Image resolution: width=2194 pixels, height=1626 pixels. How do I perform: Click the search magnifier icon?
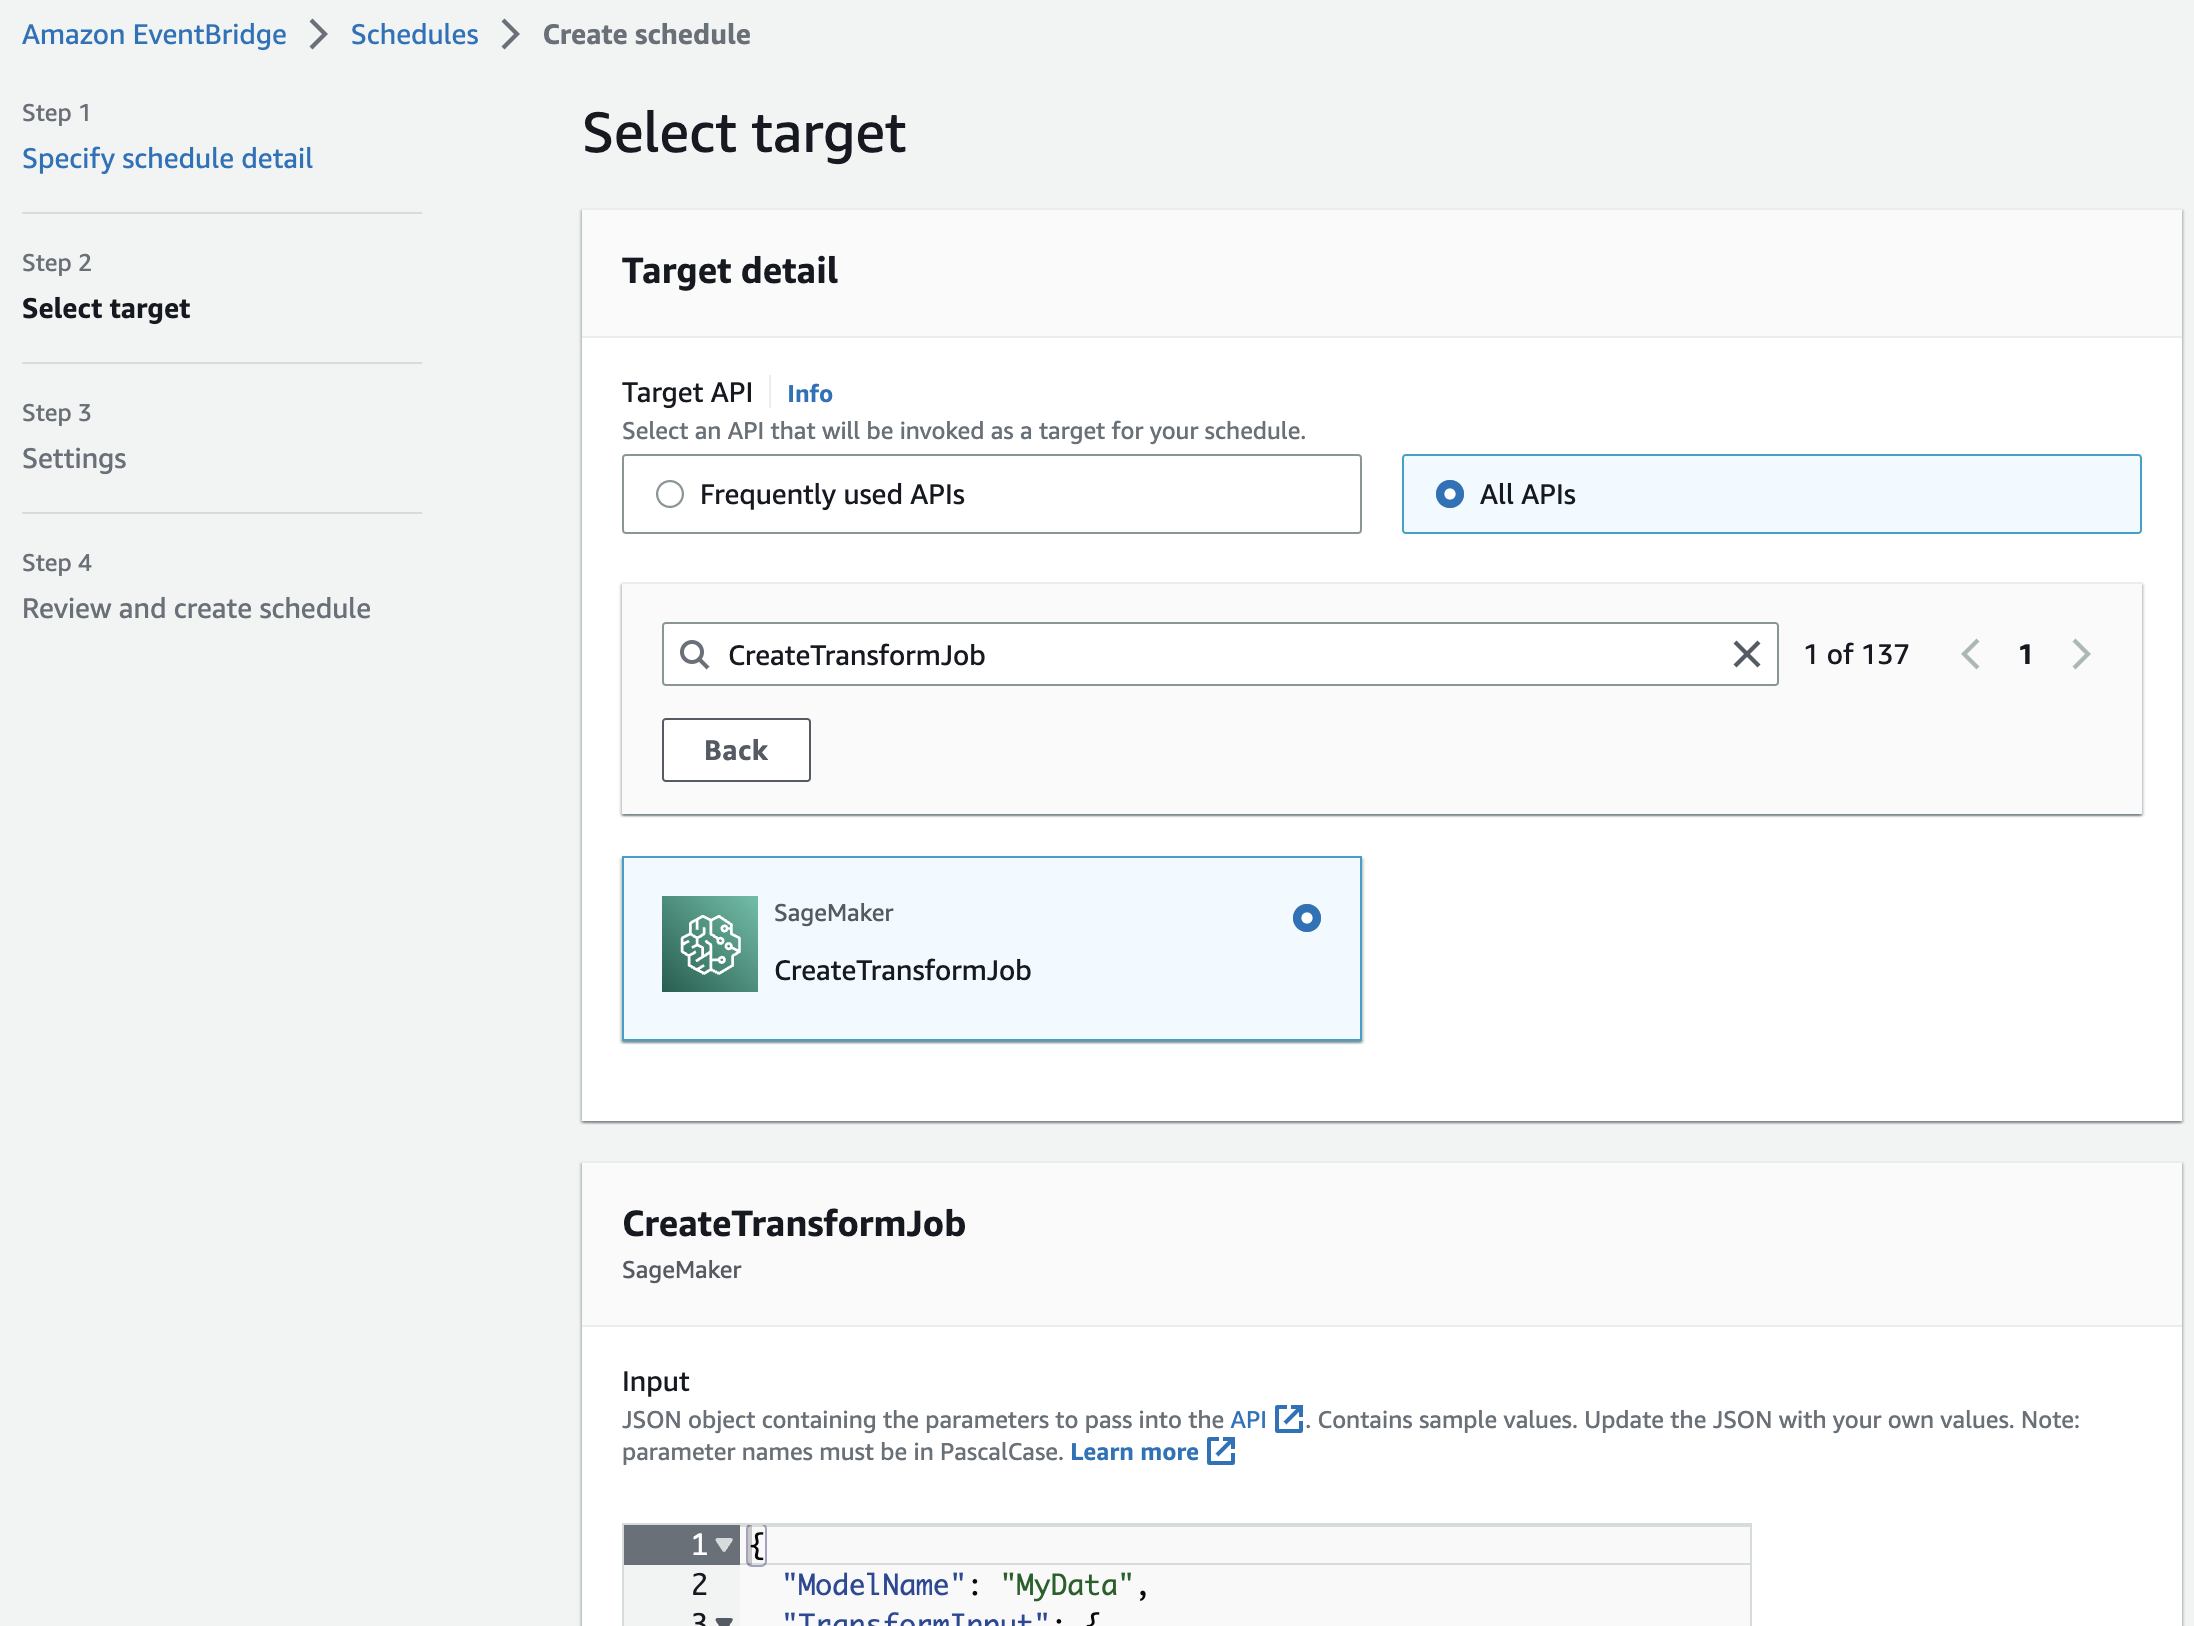click(x=694, y=654)
